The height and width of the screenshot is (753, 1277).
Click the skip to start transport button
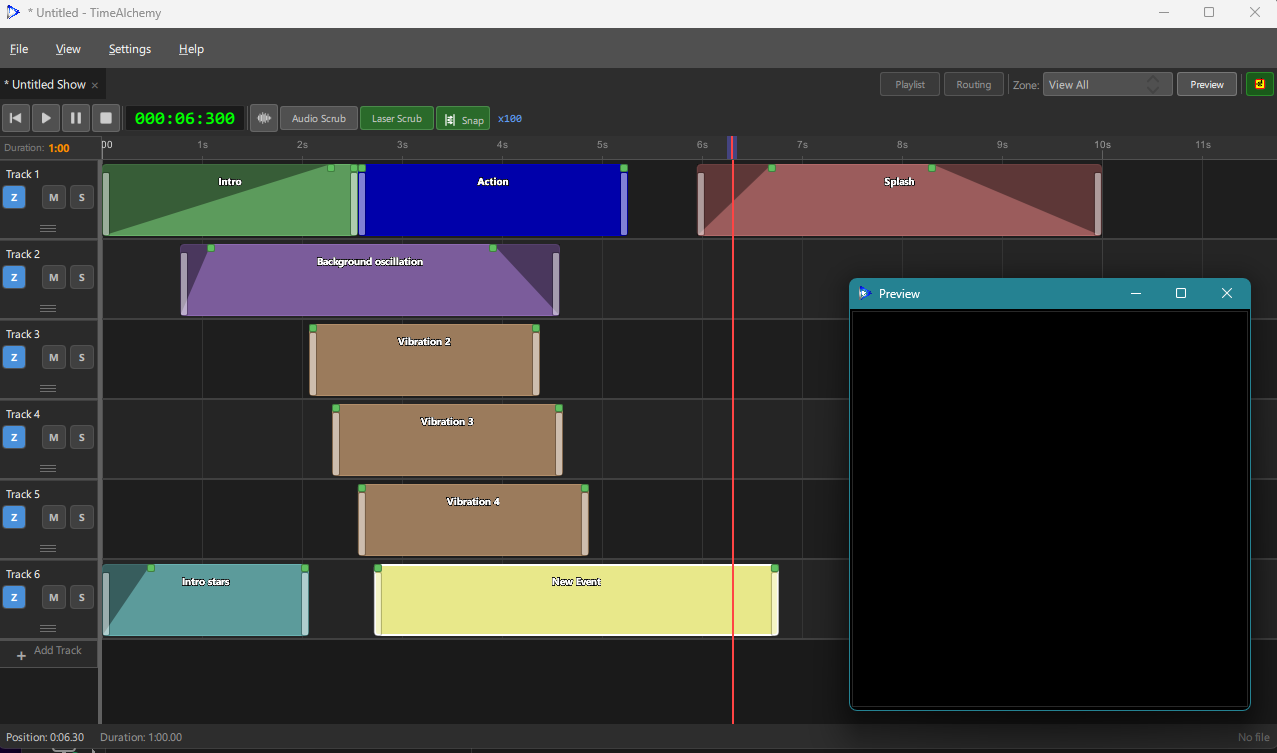16,118
